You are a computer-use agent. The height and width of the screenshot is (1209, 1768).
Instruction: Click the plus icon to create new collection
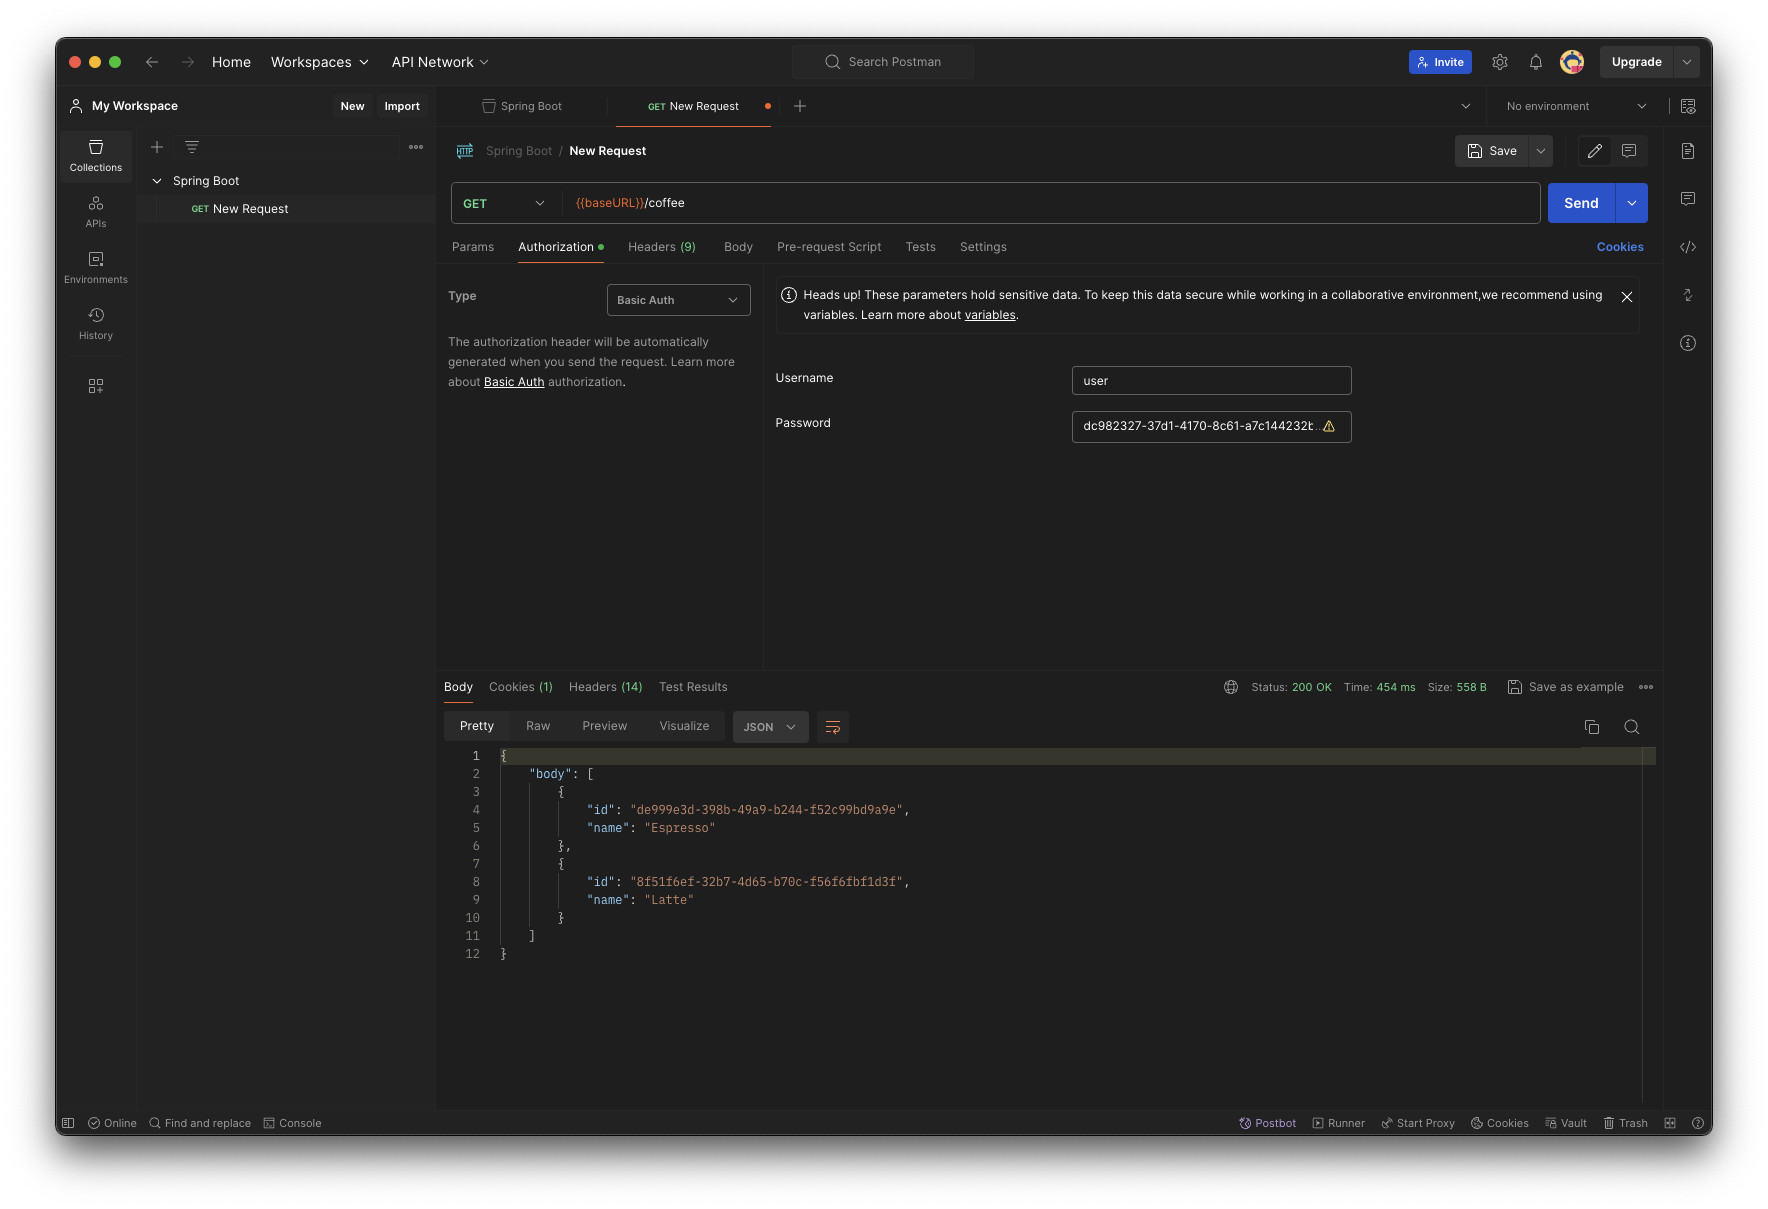tap(157, 147)
